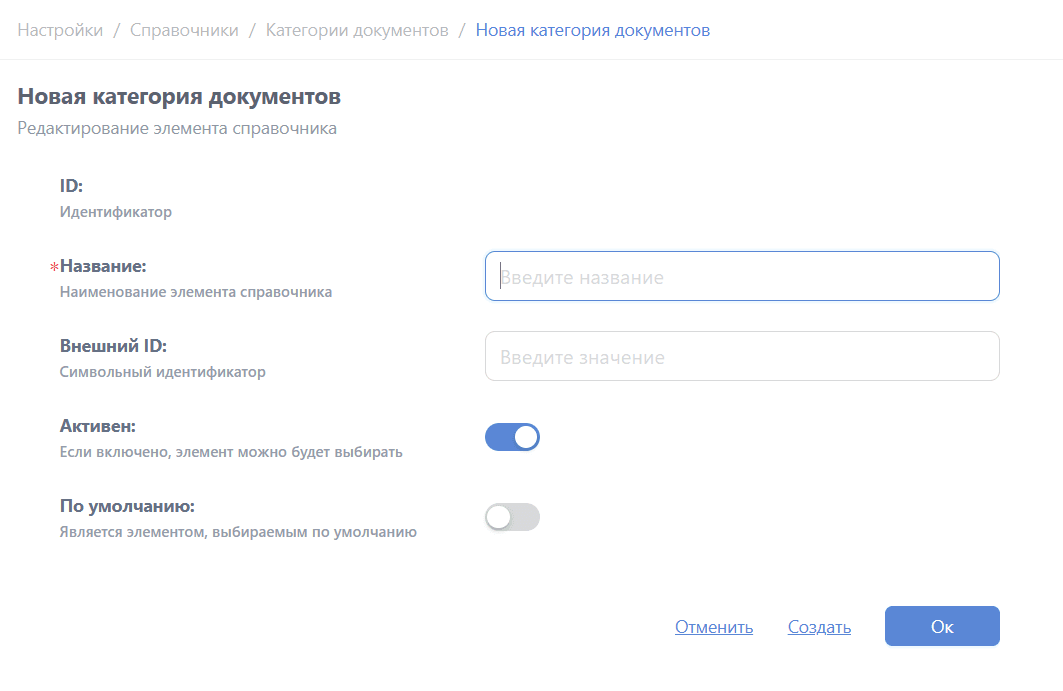
Task: Disable the Активен toggle switch
Action: (512, 437)
